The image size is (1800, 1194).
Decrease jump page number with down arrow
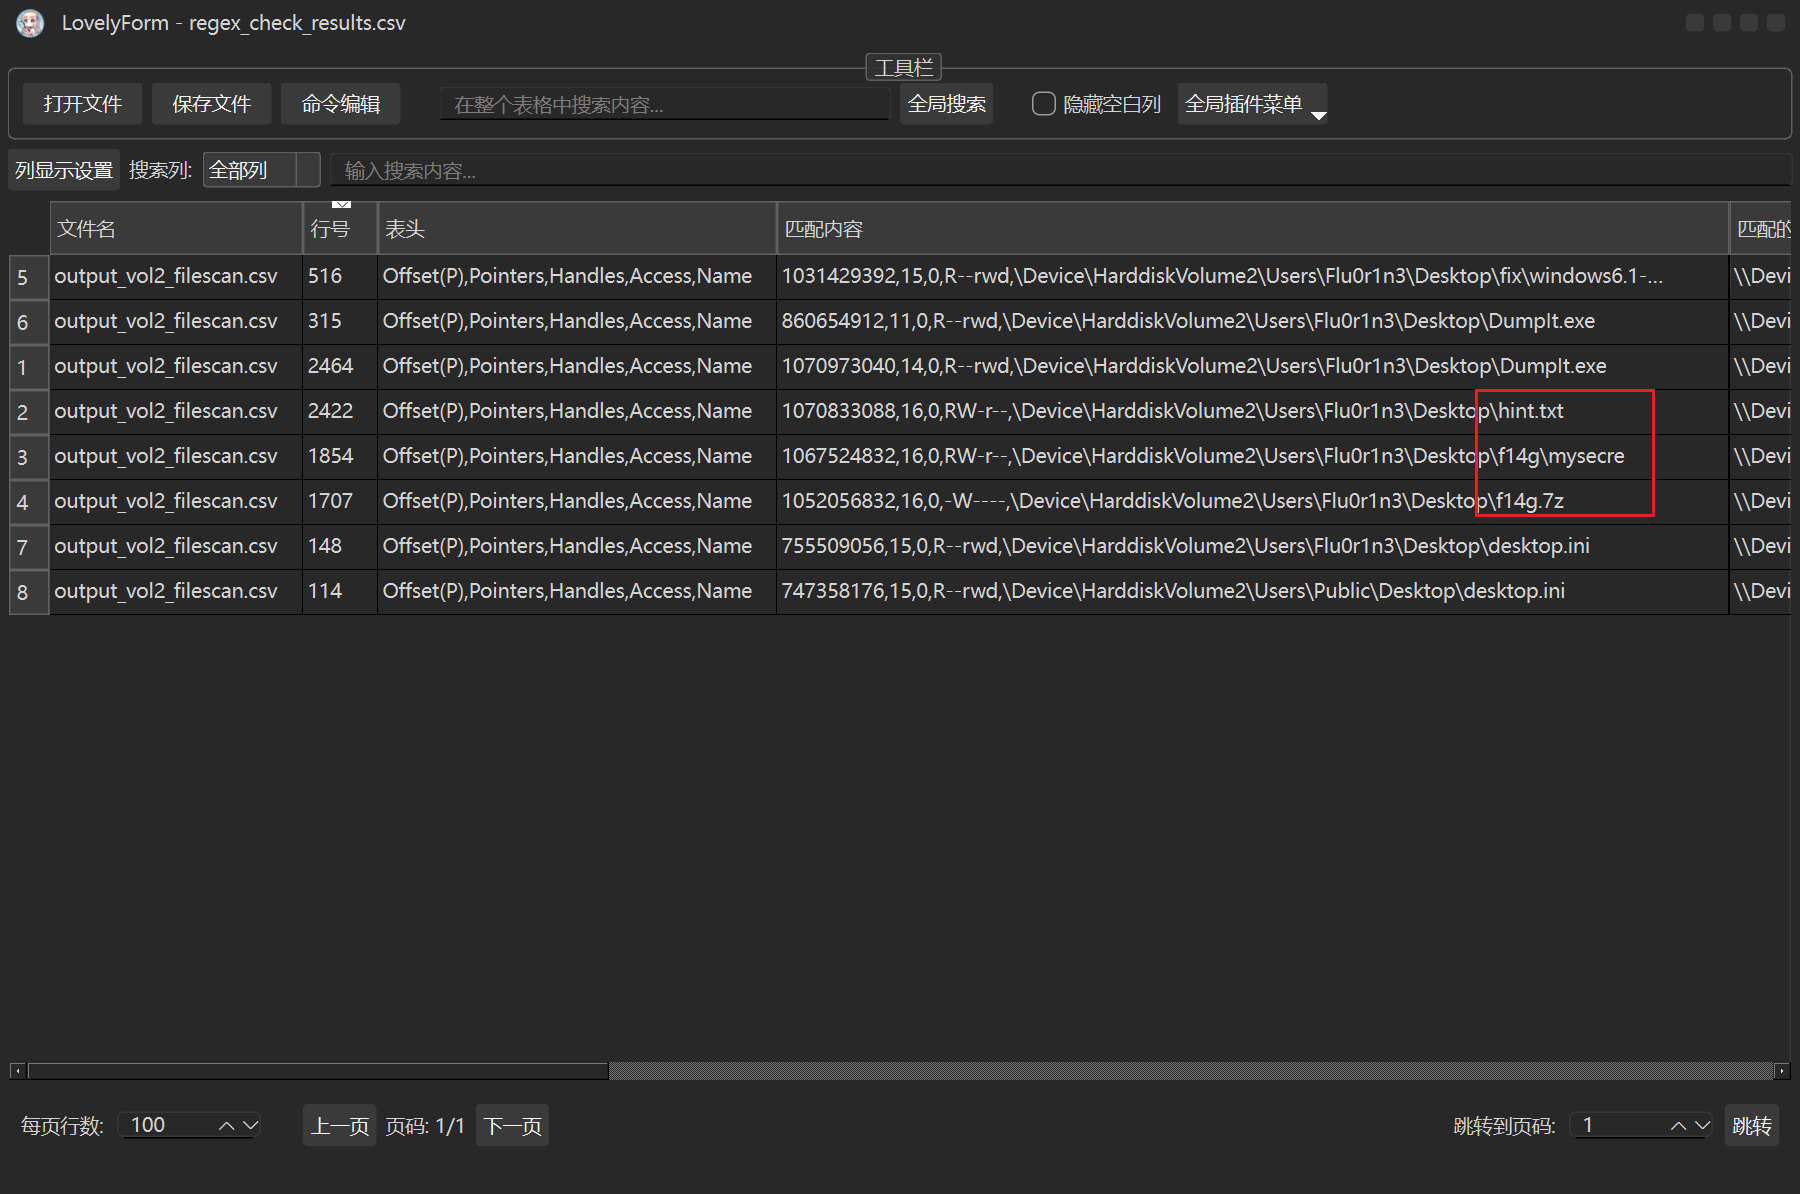tap(1702, 1126)
